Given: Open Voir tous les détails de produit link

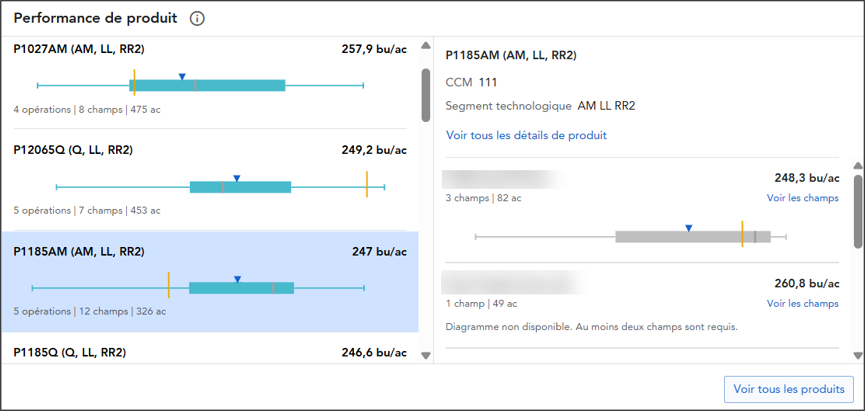Looking at the screenshot, I should click(x=526, y=135).
